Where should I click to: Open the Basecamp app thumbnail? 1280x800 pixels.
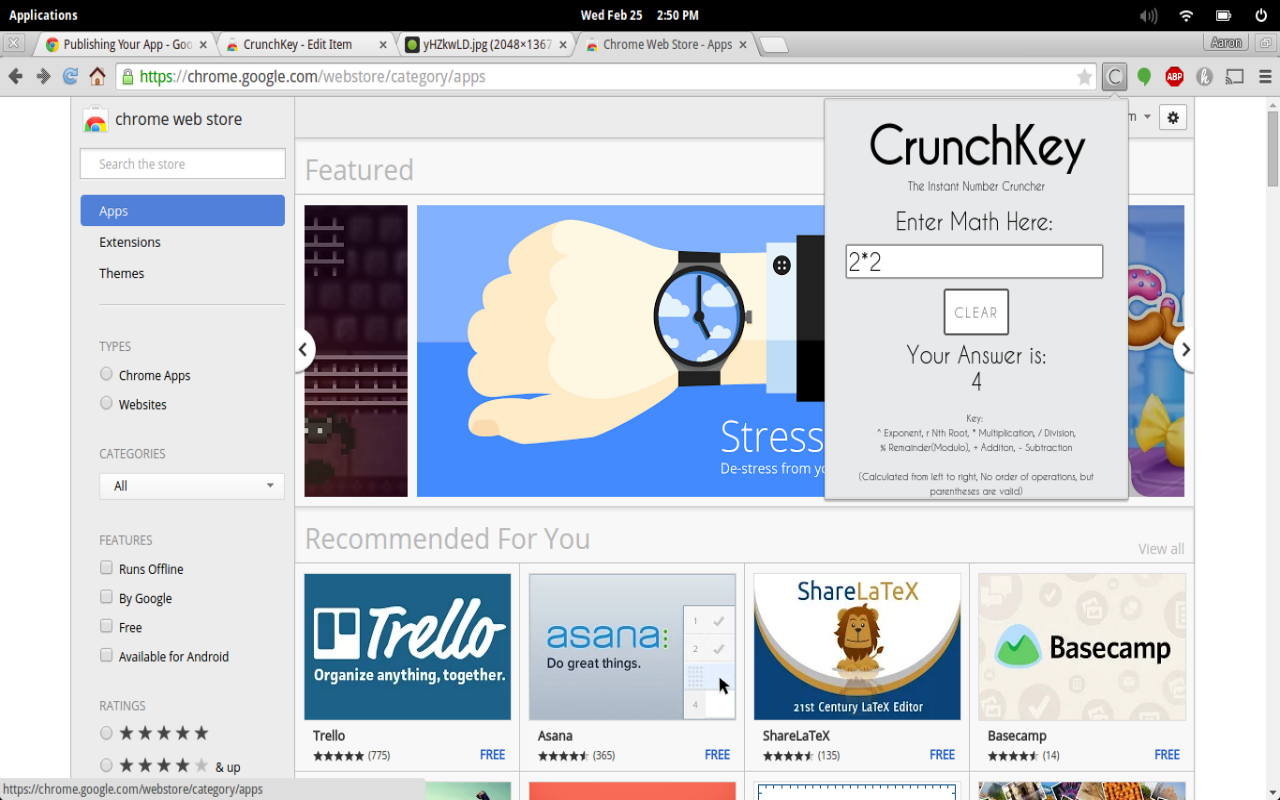click(x=1082, y=646)
